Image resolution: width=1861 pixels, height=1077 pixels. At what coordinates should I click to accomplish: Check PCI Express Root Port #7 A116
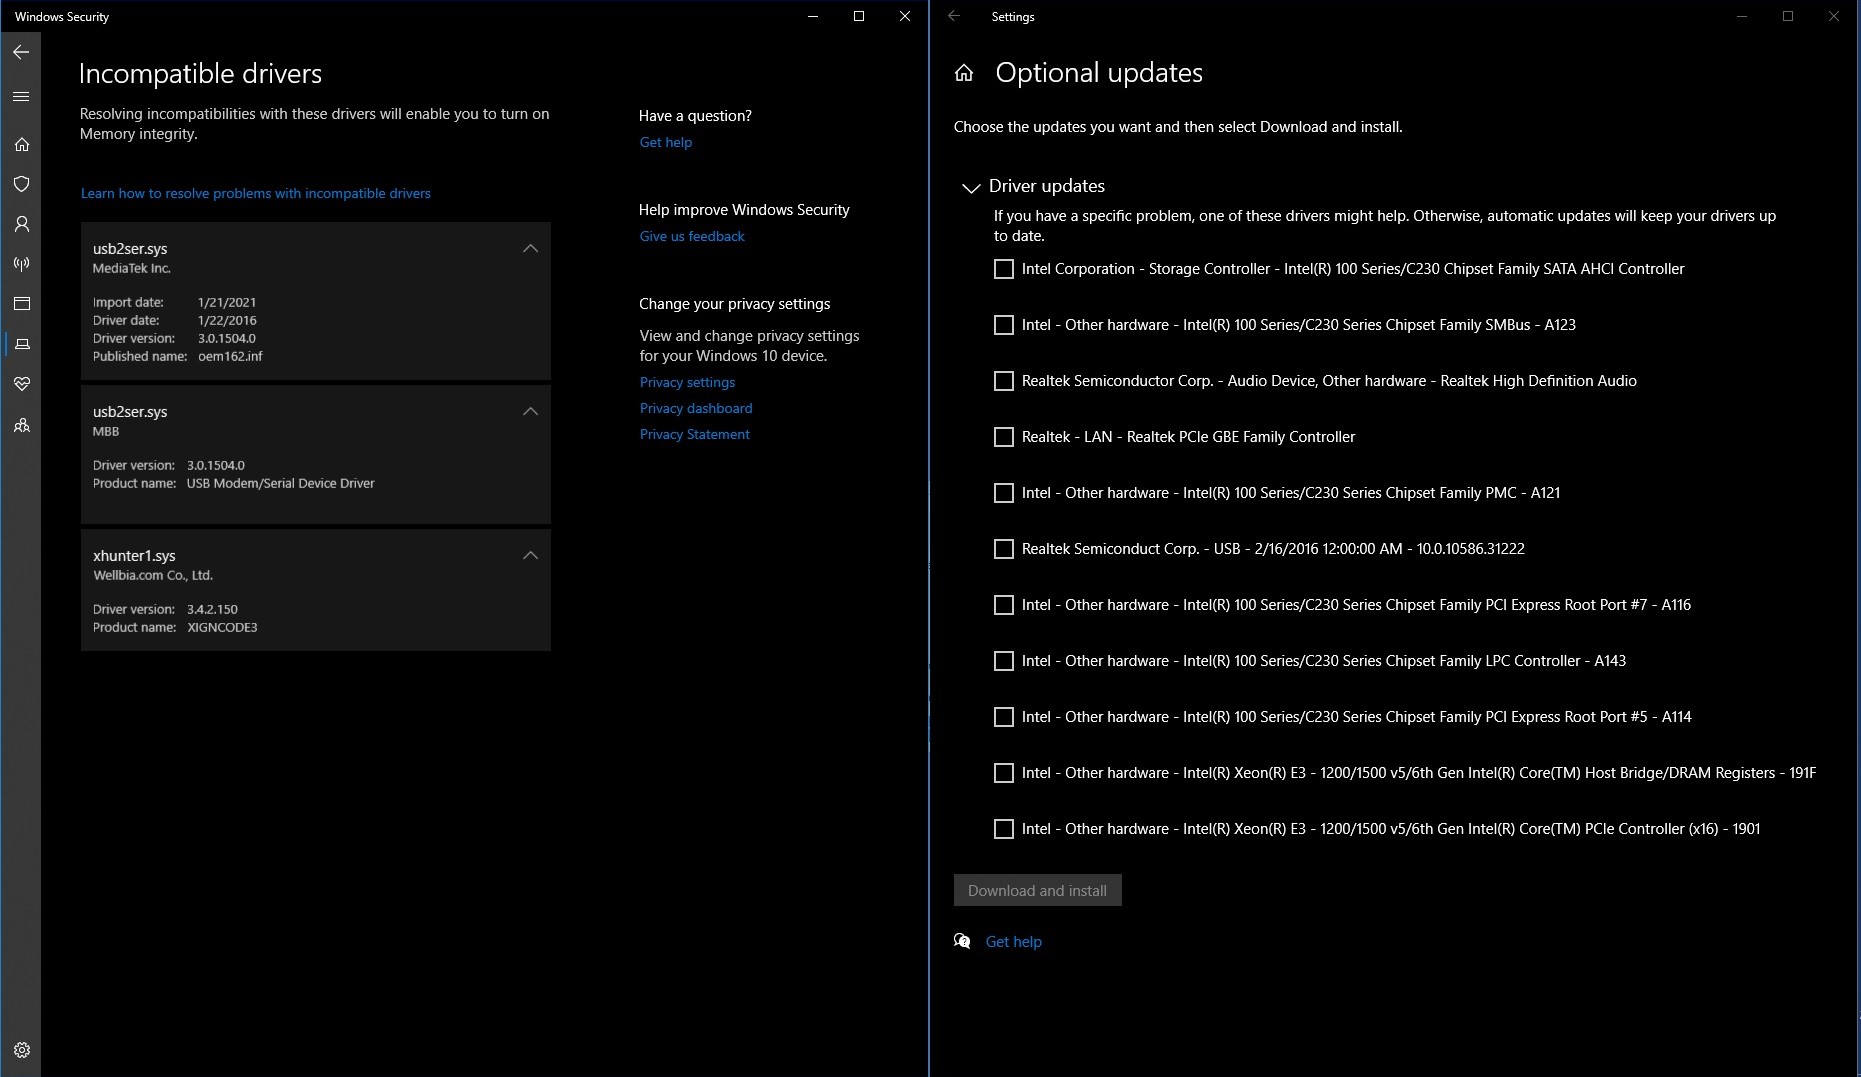click(x=1004, y=605)
